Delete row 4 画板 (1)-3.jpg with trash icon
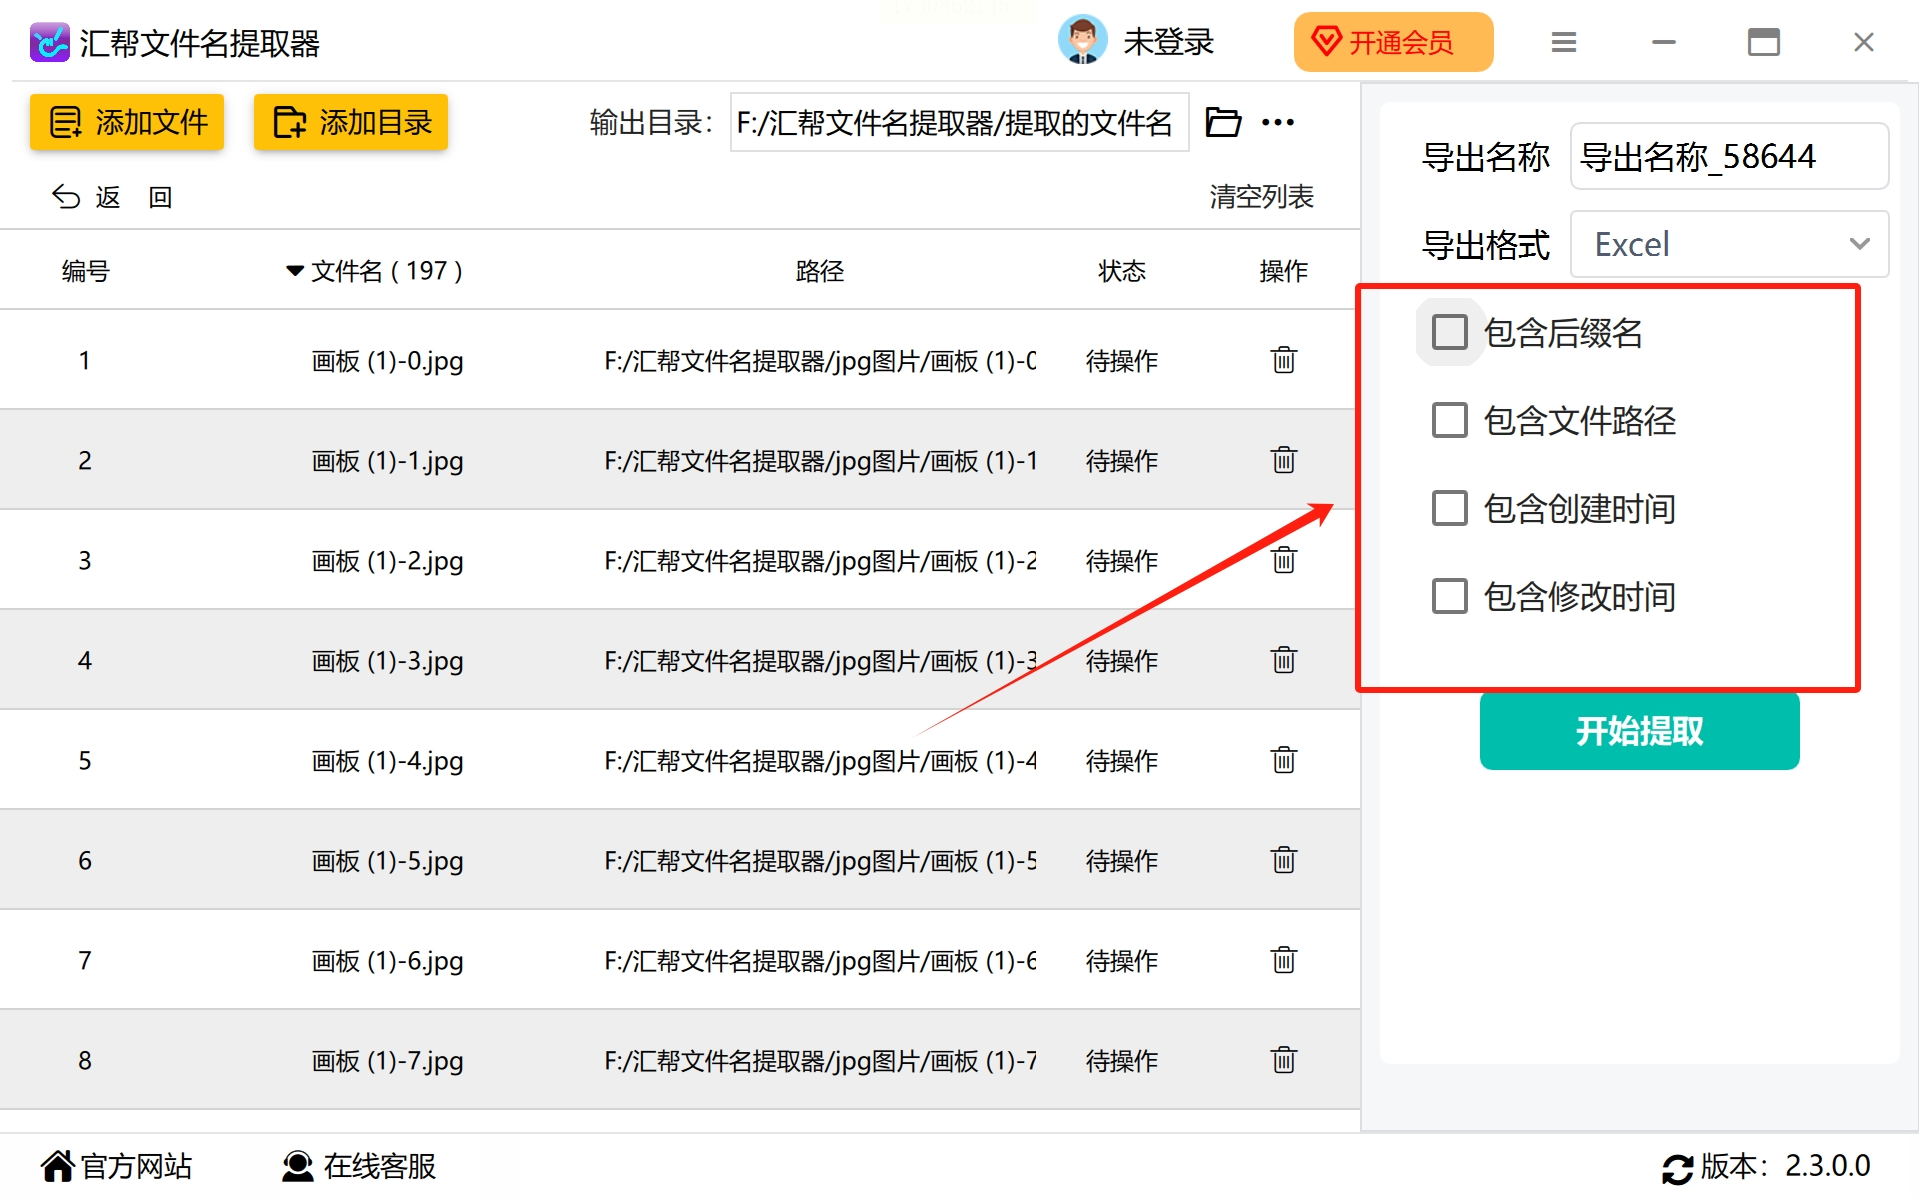The width and height of the screenshot is (1919, 1199). tap(1284, 660)
